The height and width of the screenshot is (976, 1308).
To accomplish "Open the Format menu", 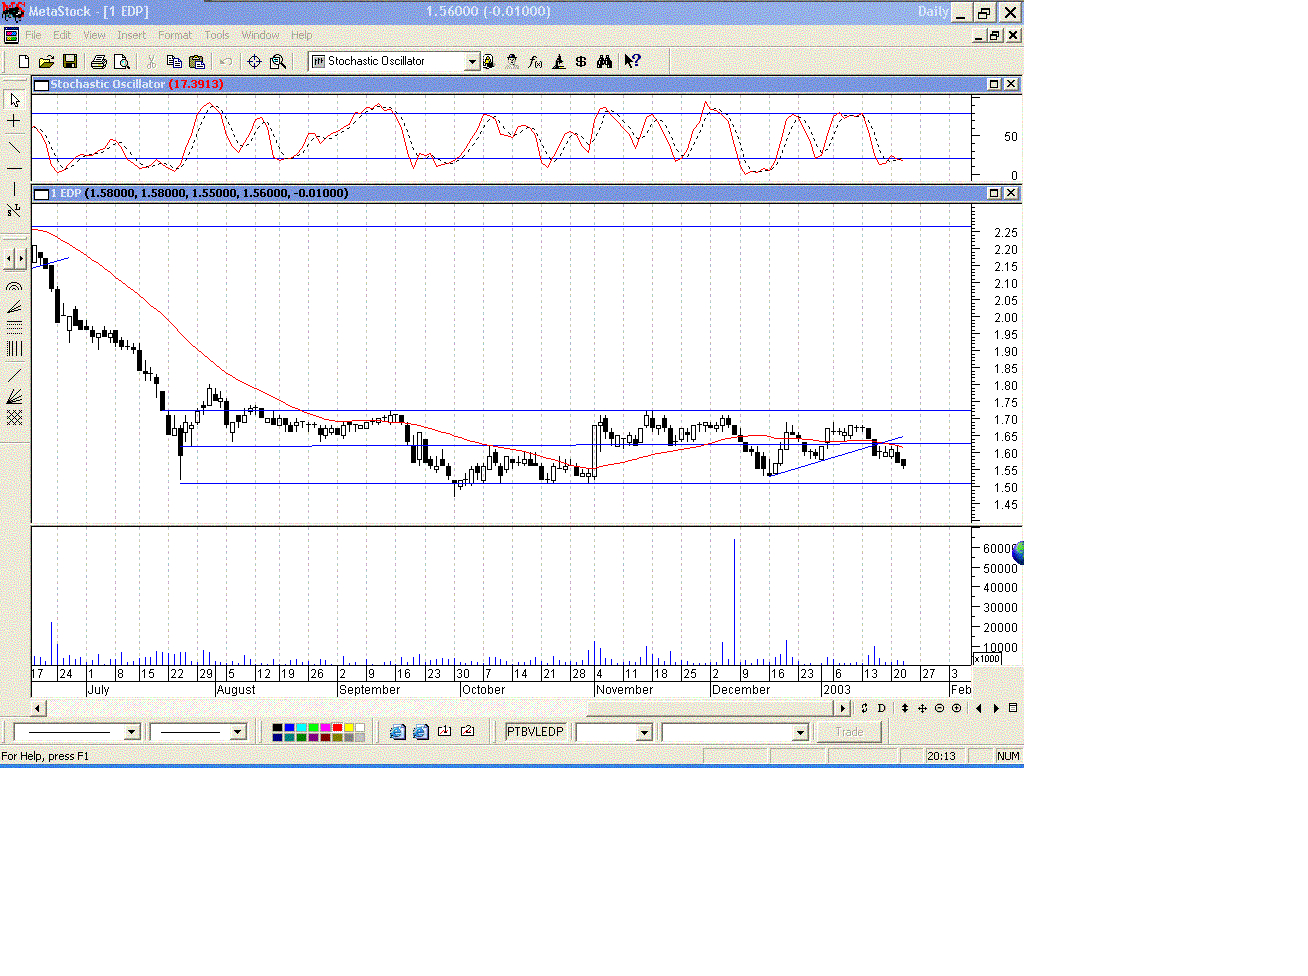I will pos(174,35).
